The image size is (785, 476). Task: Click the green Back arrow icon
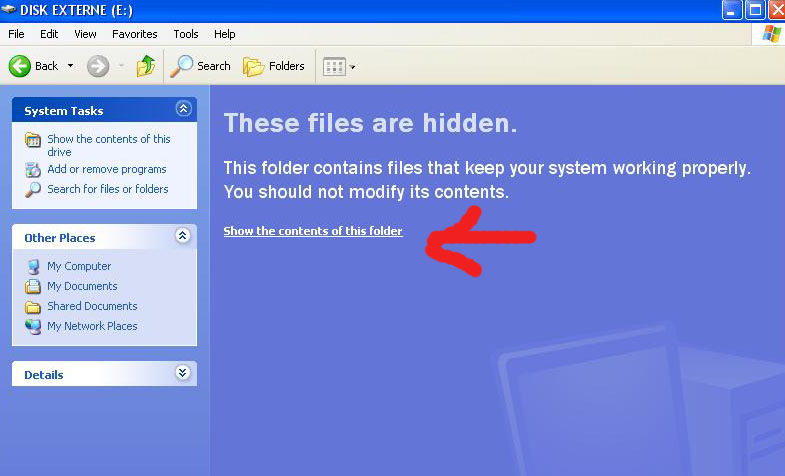click(20, 66)
